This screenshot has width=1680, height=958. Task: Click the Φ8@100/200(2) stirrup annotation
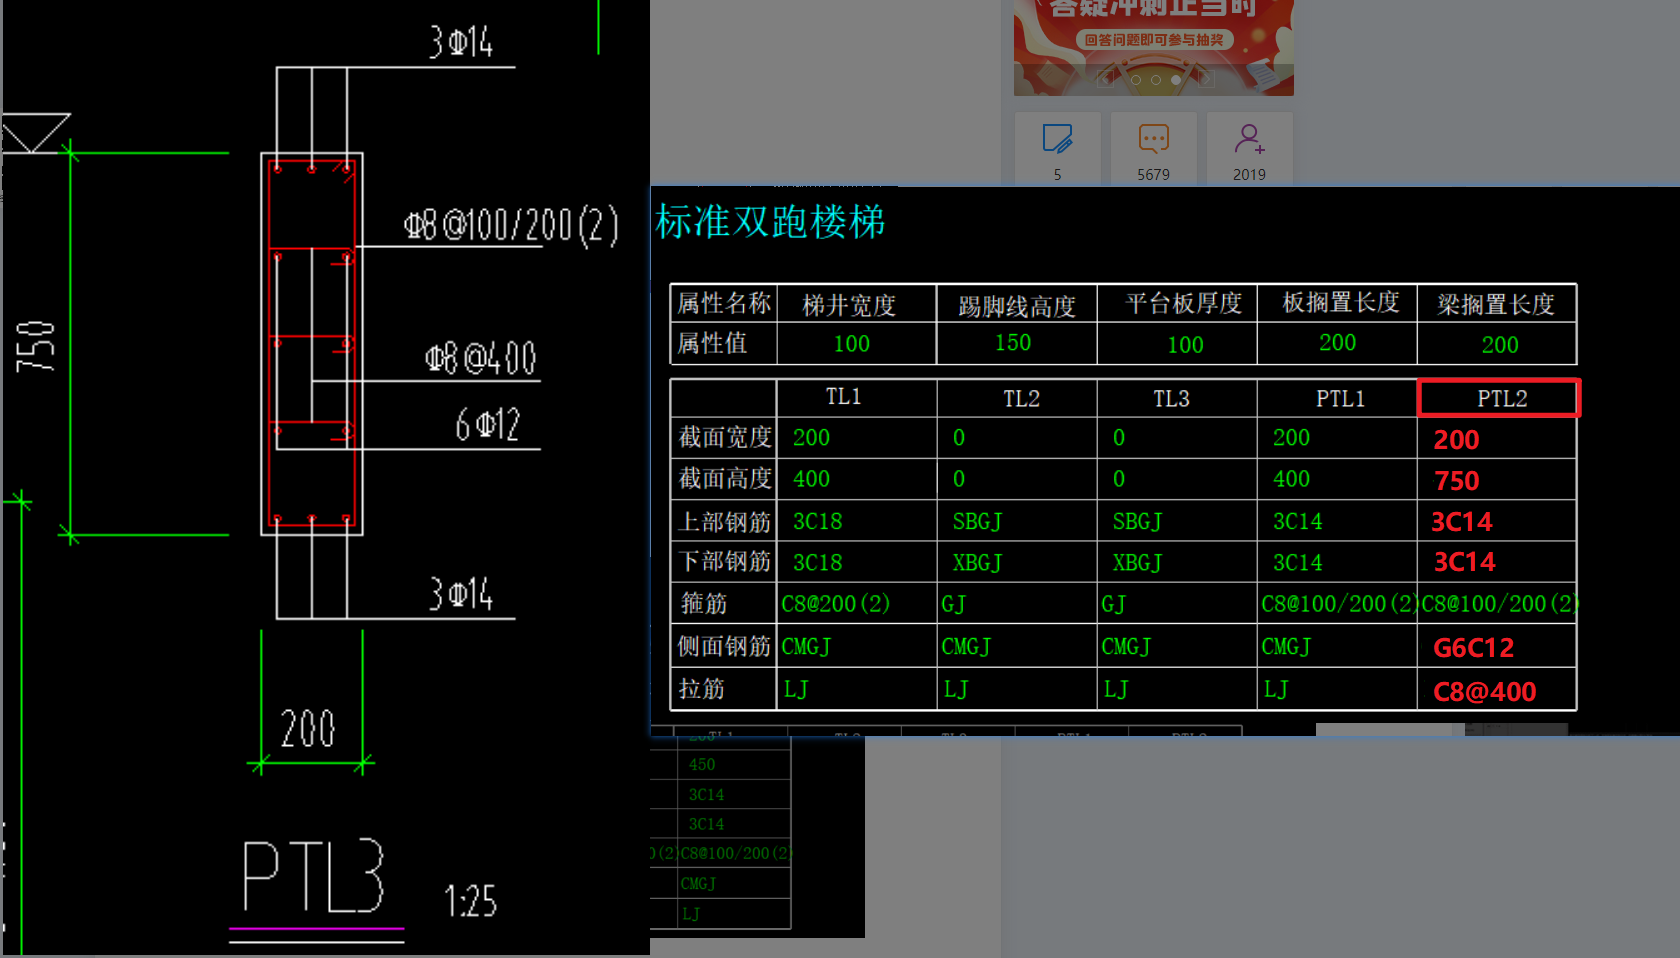click(511, 225)
